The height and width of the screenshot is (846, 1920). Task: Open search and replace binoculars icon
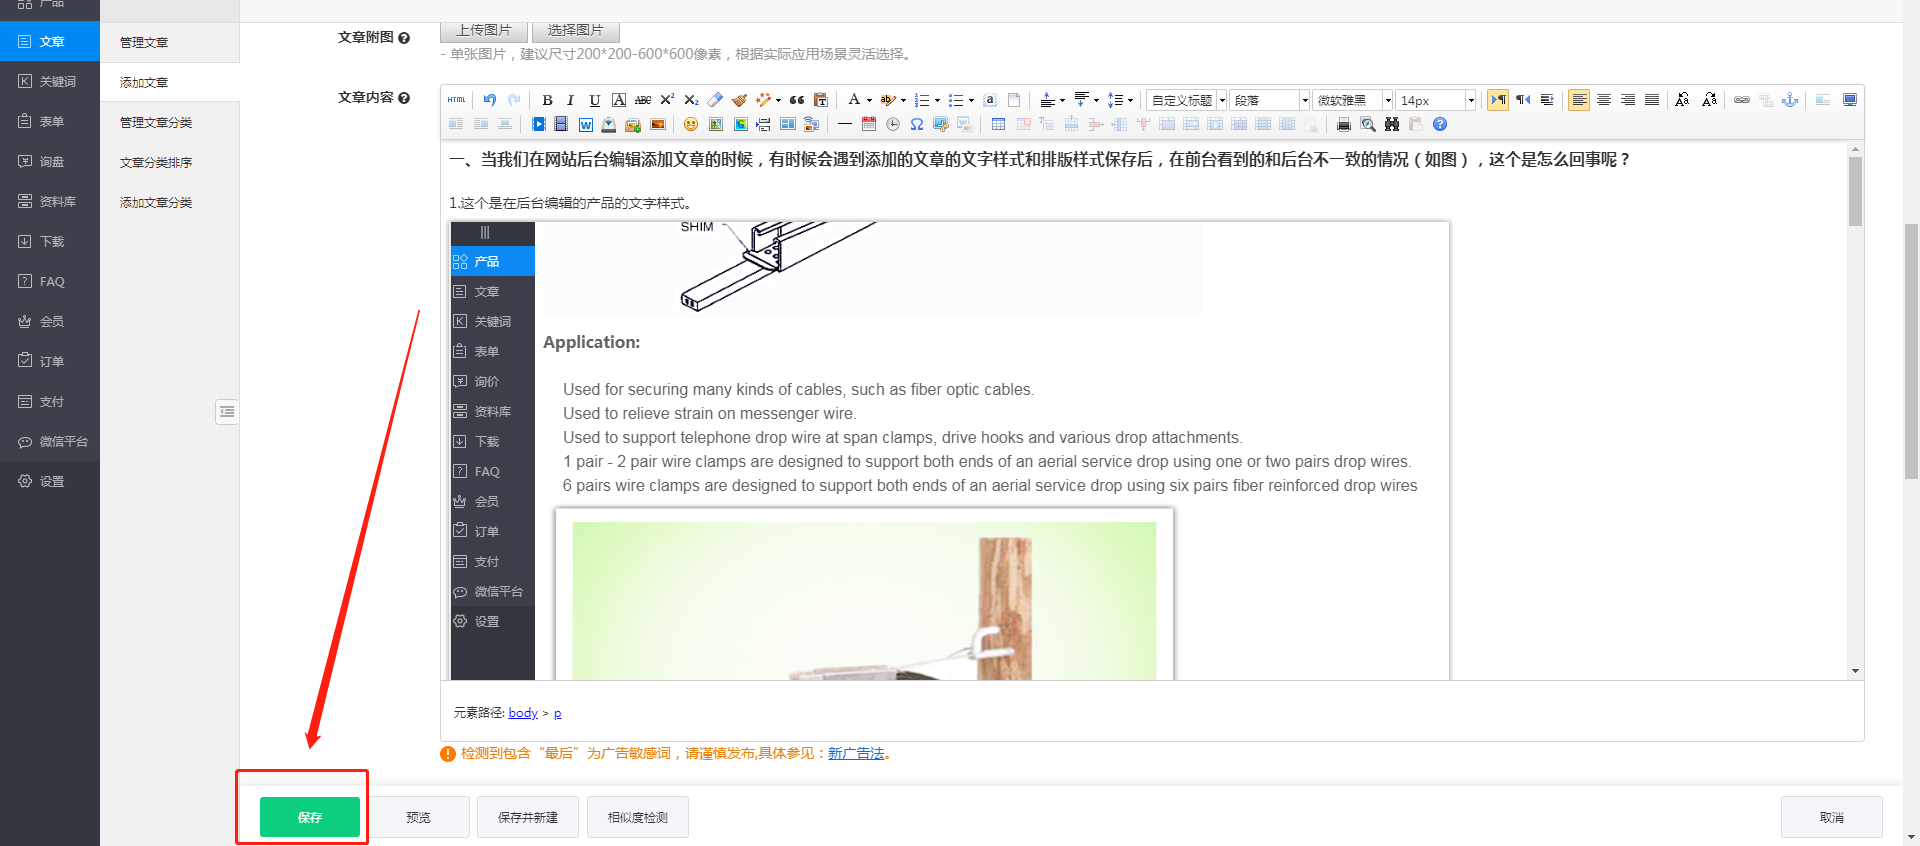point(1392,124)
